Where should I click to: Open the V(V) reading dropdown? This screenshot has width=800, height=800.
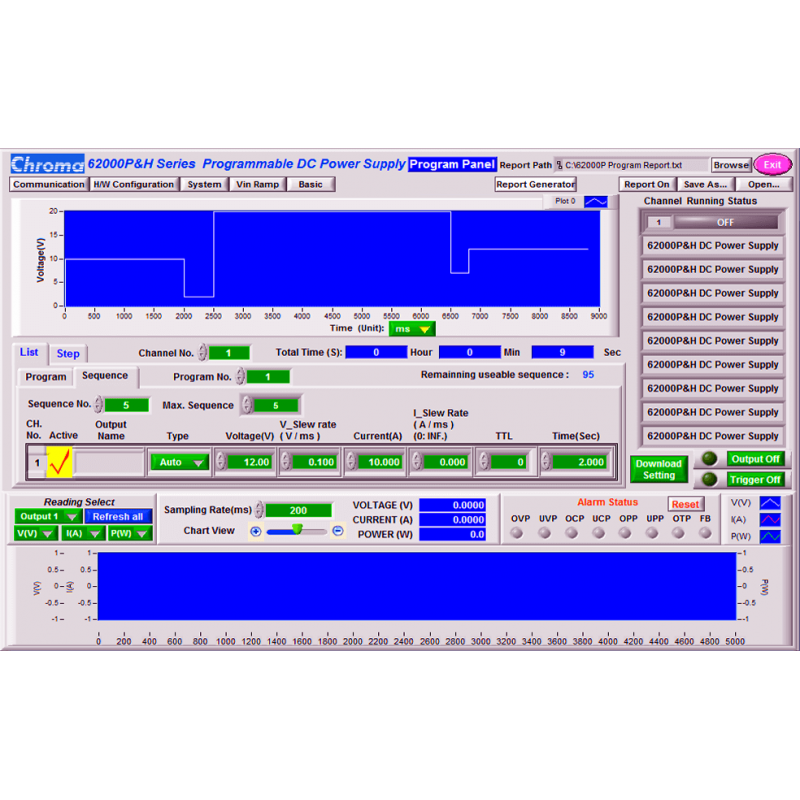click(x=35, y=534)
